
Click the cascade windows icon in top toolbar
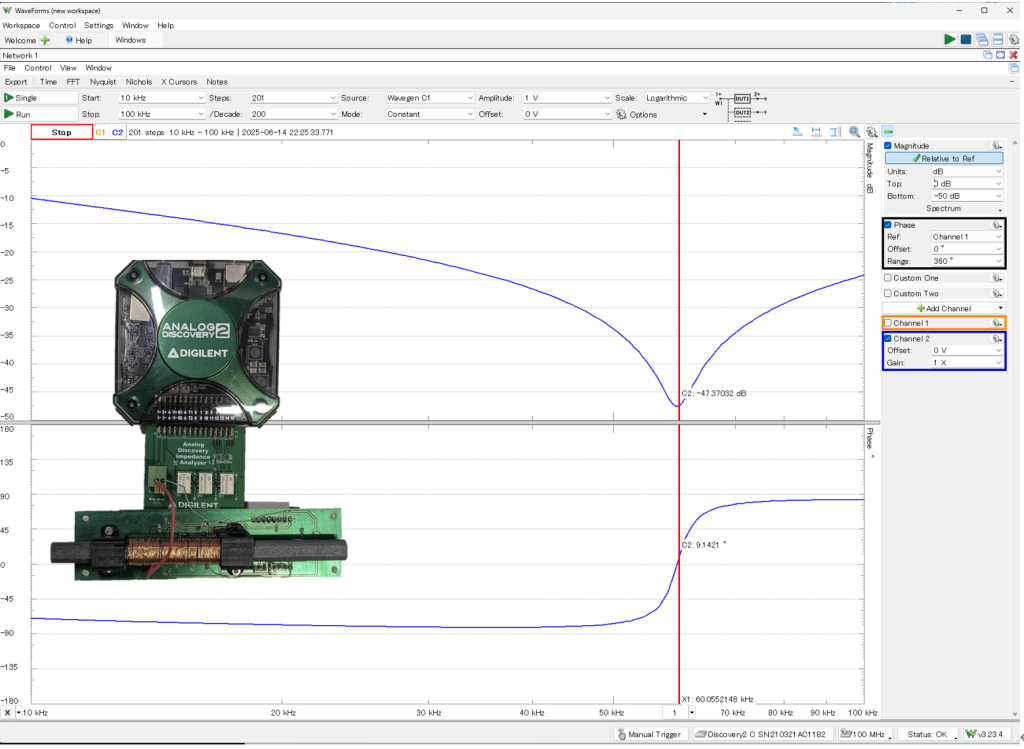(982, 40)
